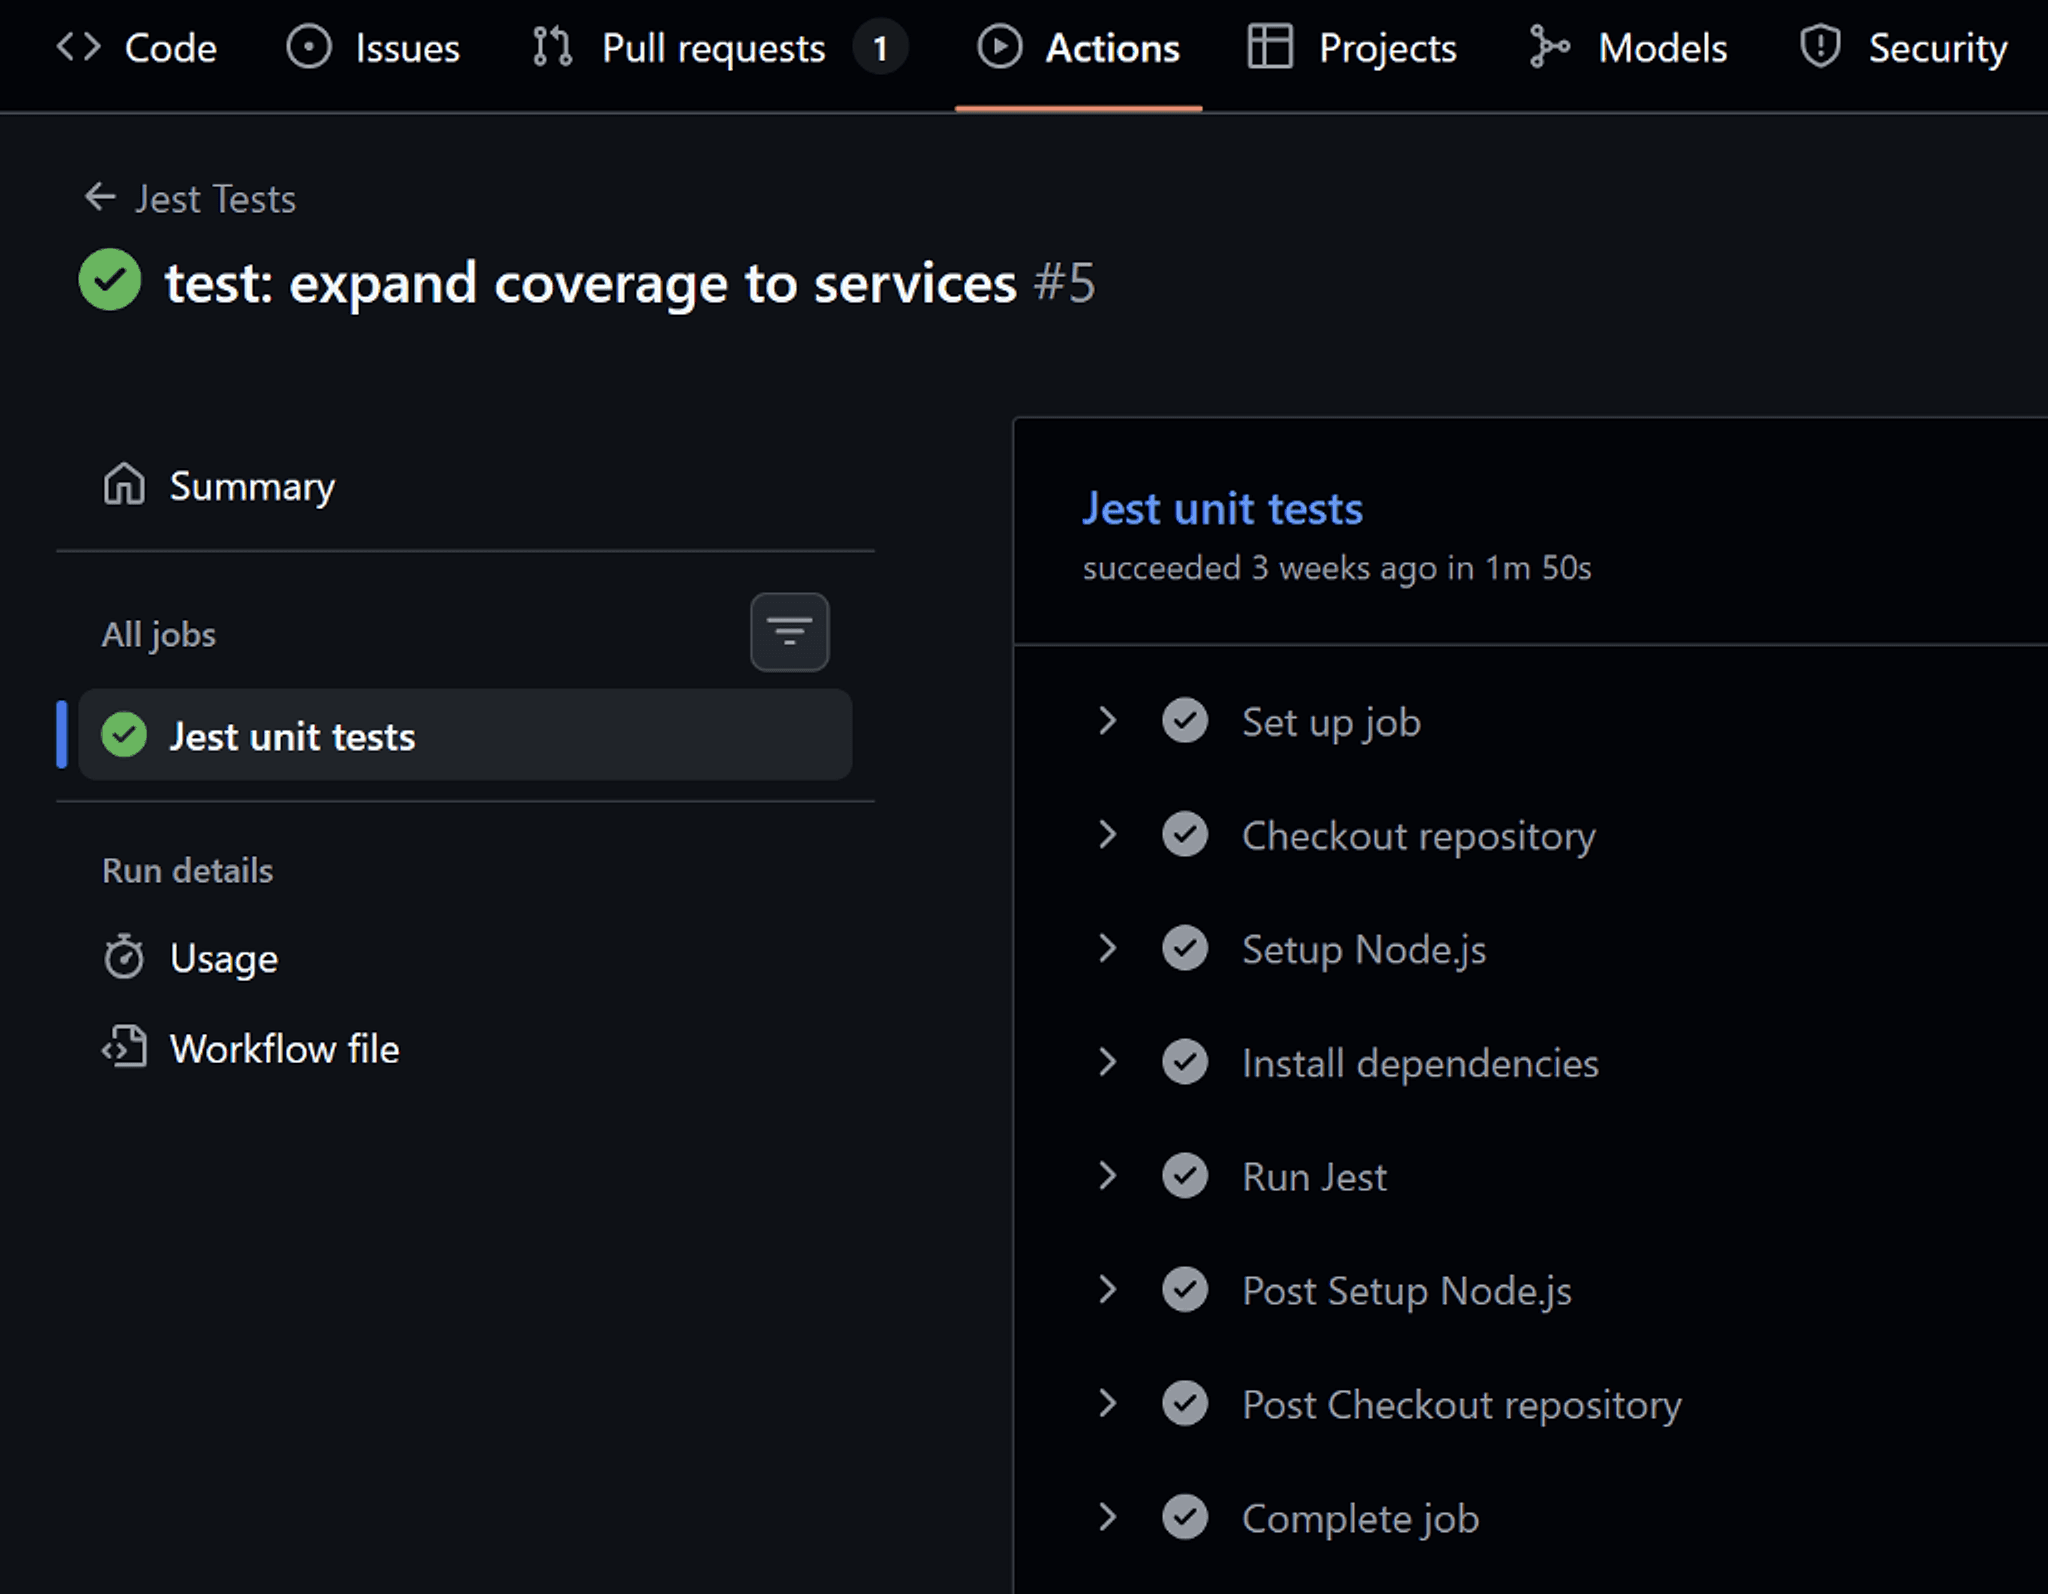Open the Code tab
Screen dimensions: 2048x1594
click(137, 48)
